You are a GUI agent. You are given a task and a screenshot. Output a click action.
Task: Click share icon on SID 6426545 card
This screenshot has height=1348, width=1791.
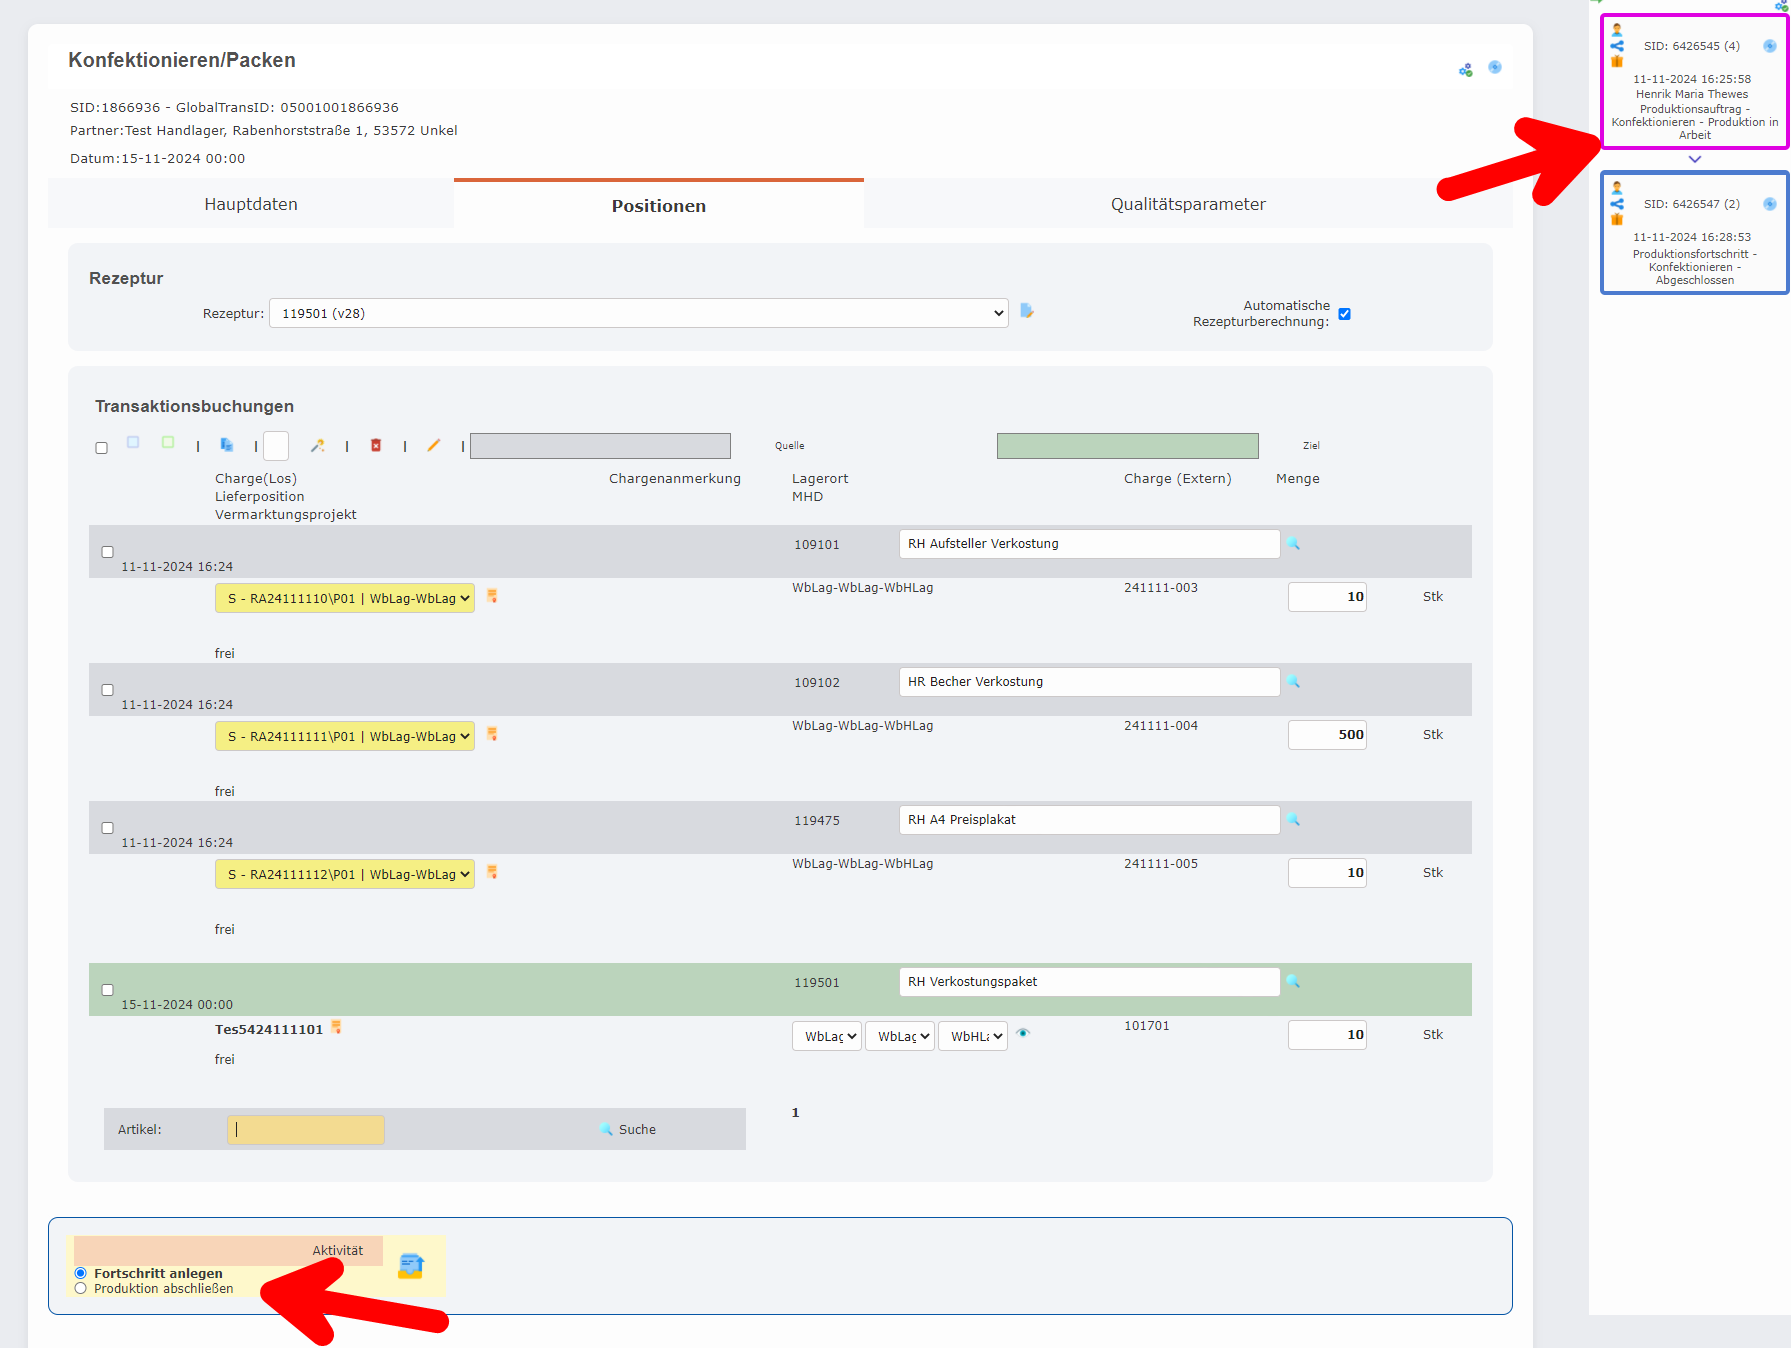tap(1617, 46)
